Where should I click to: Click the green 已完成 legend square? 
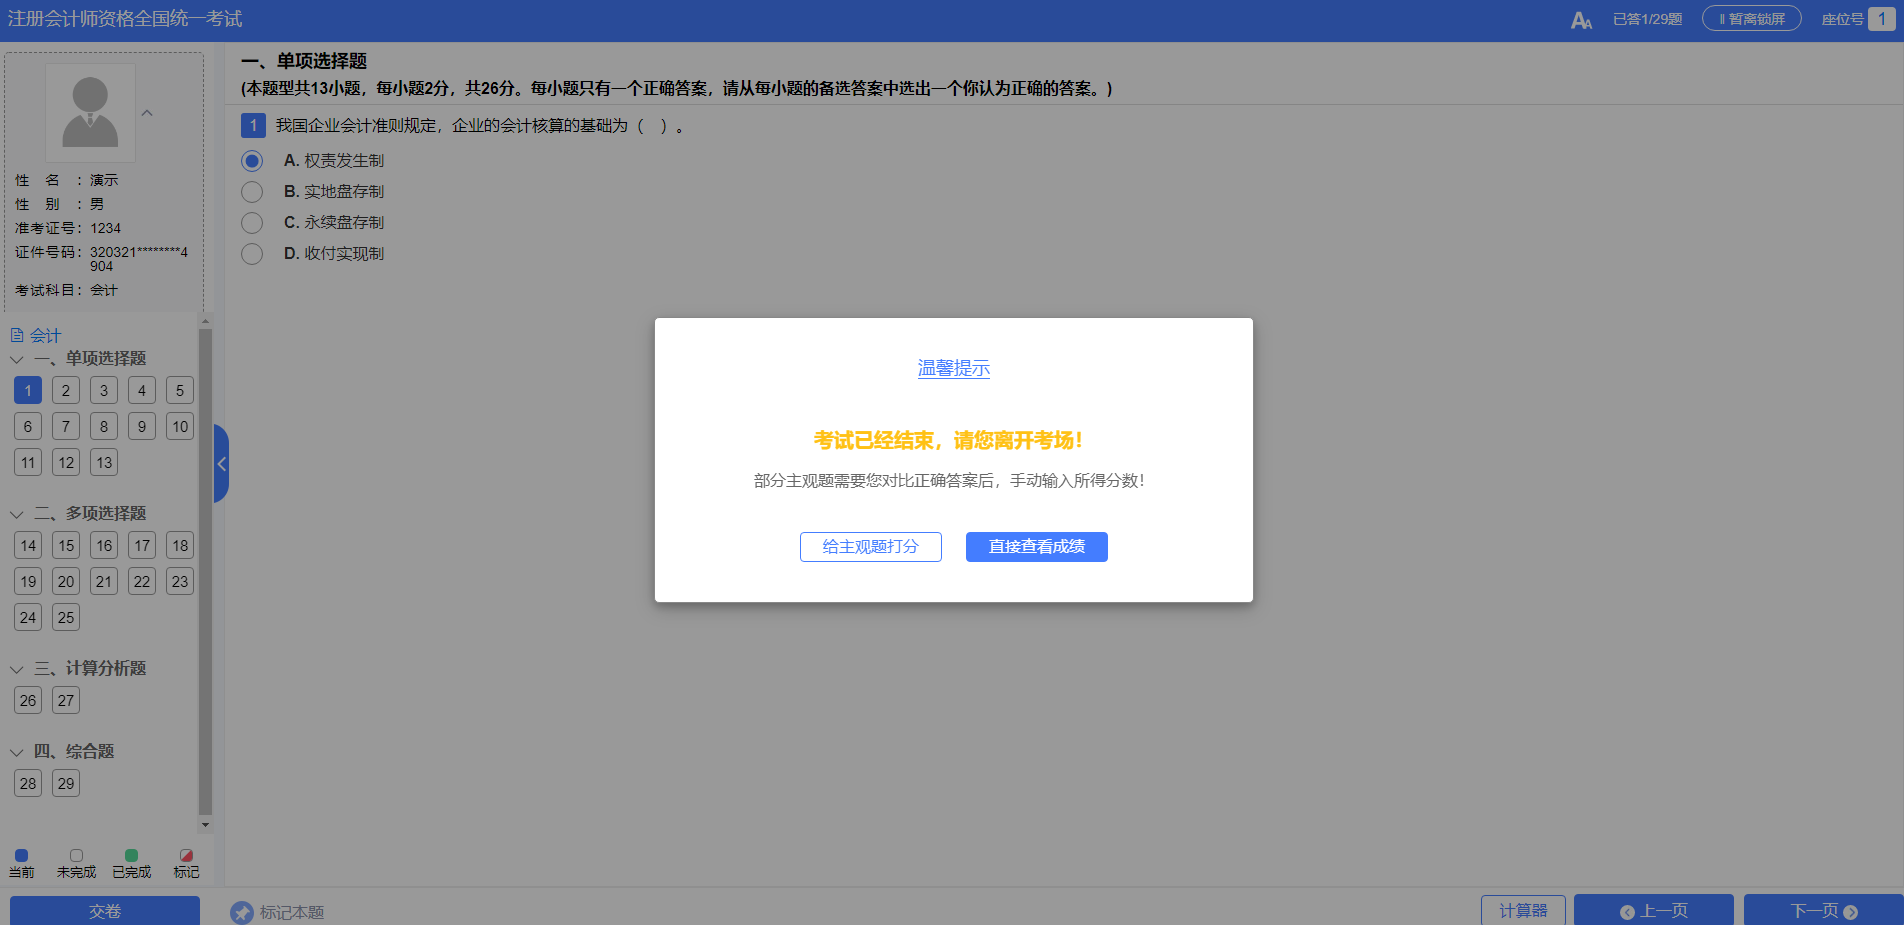point(131,856)
